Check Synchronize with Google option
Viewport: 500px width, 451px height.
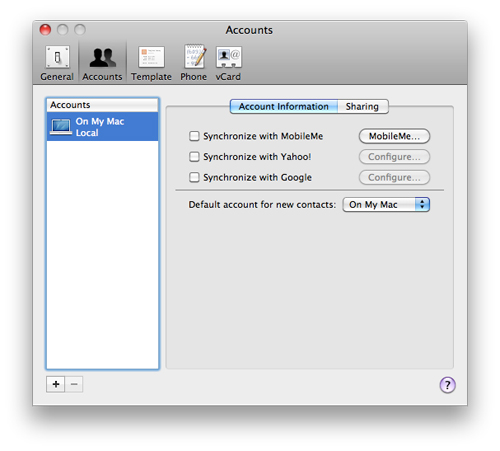point(194,177)
